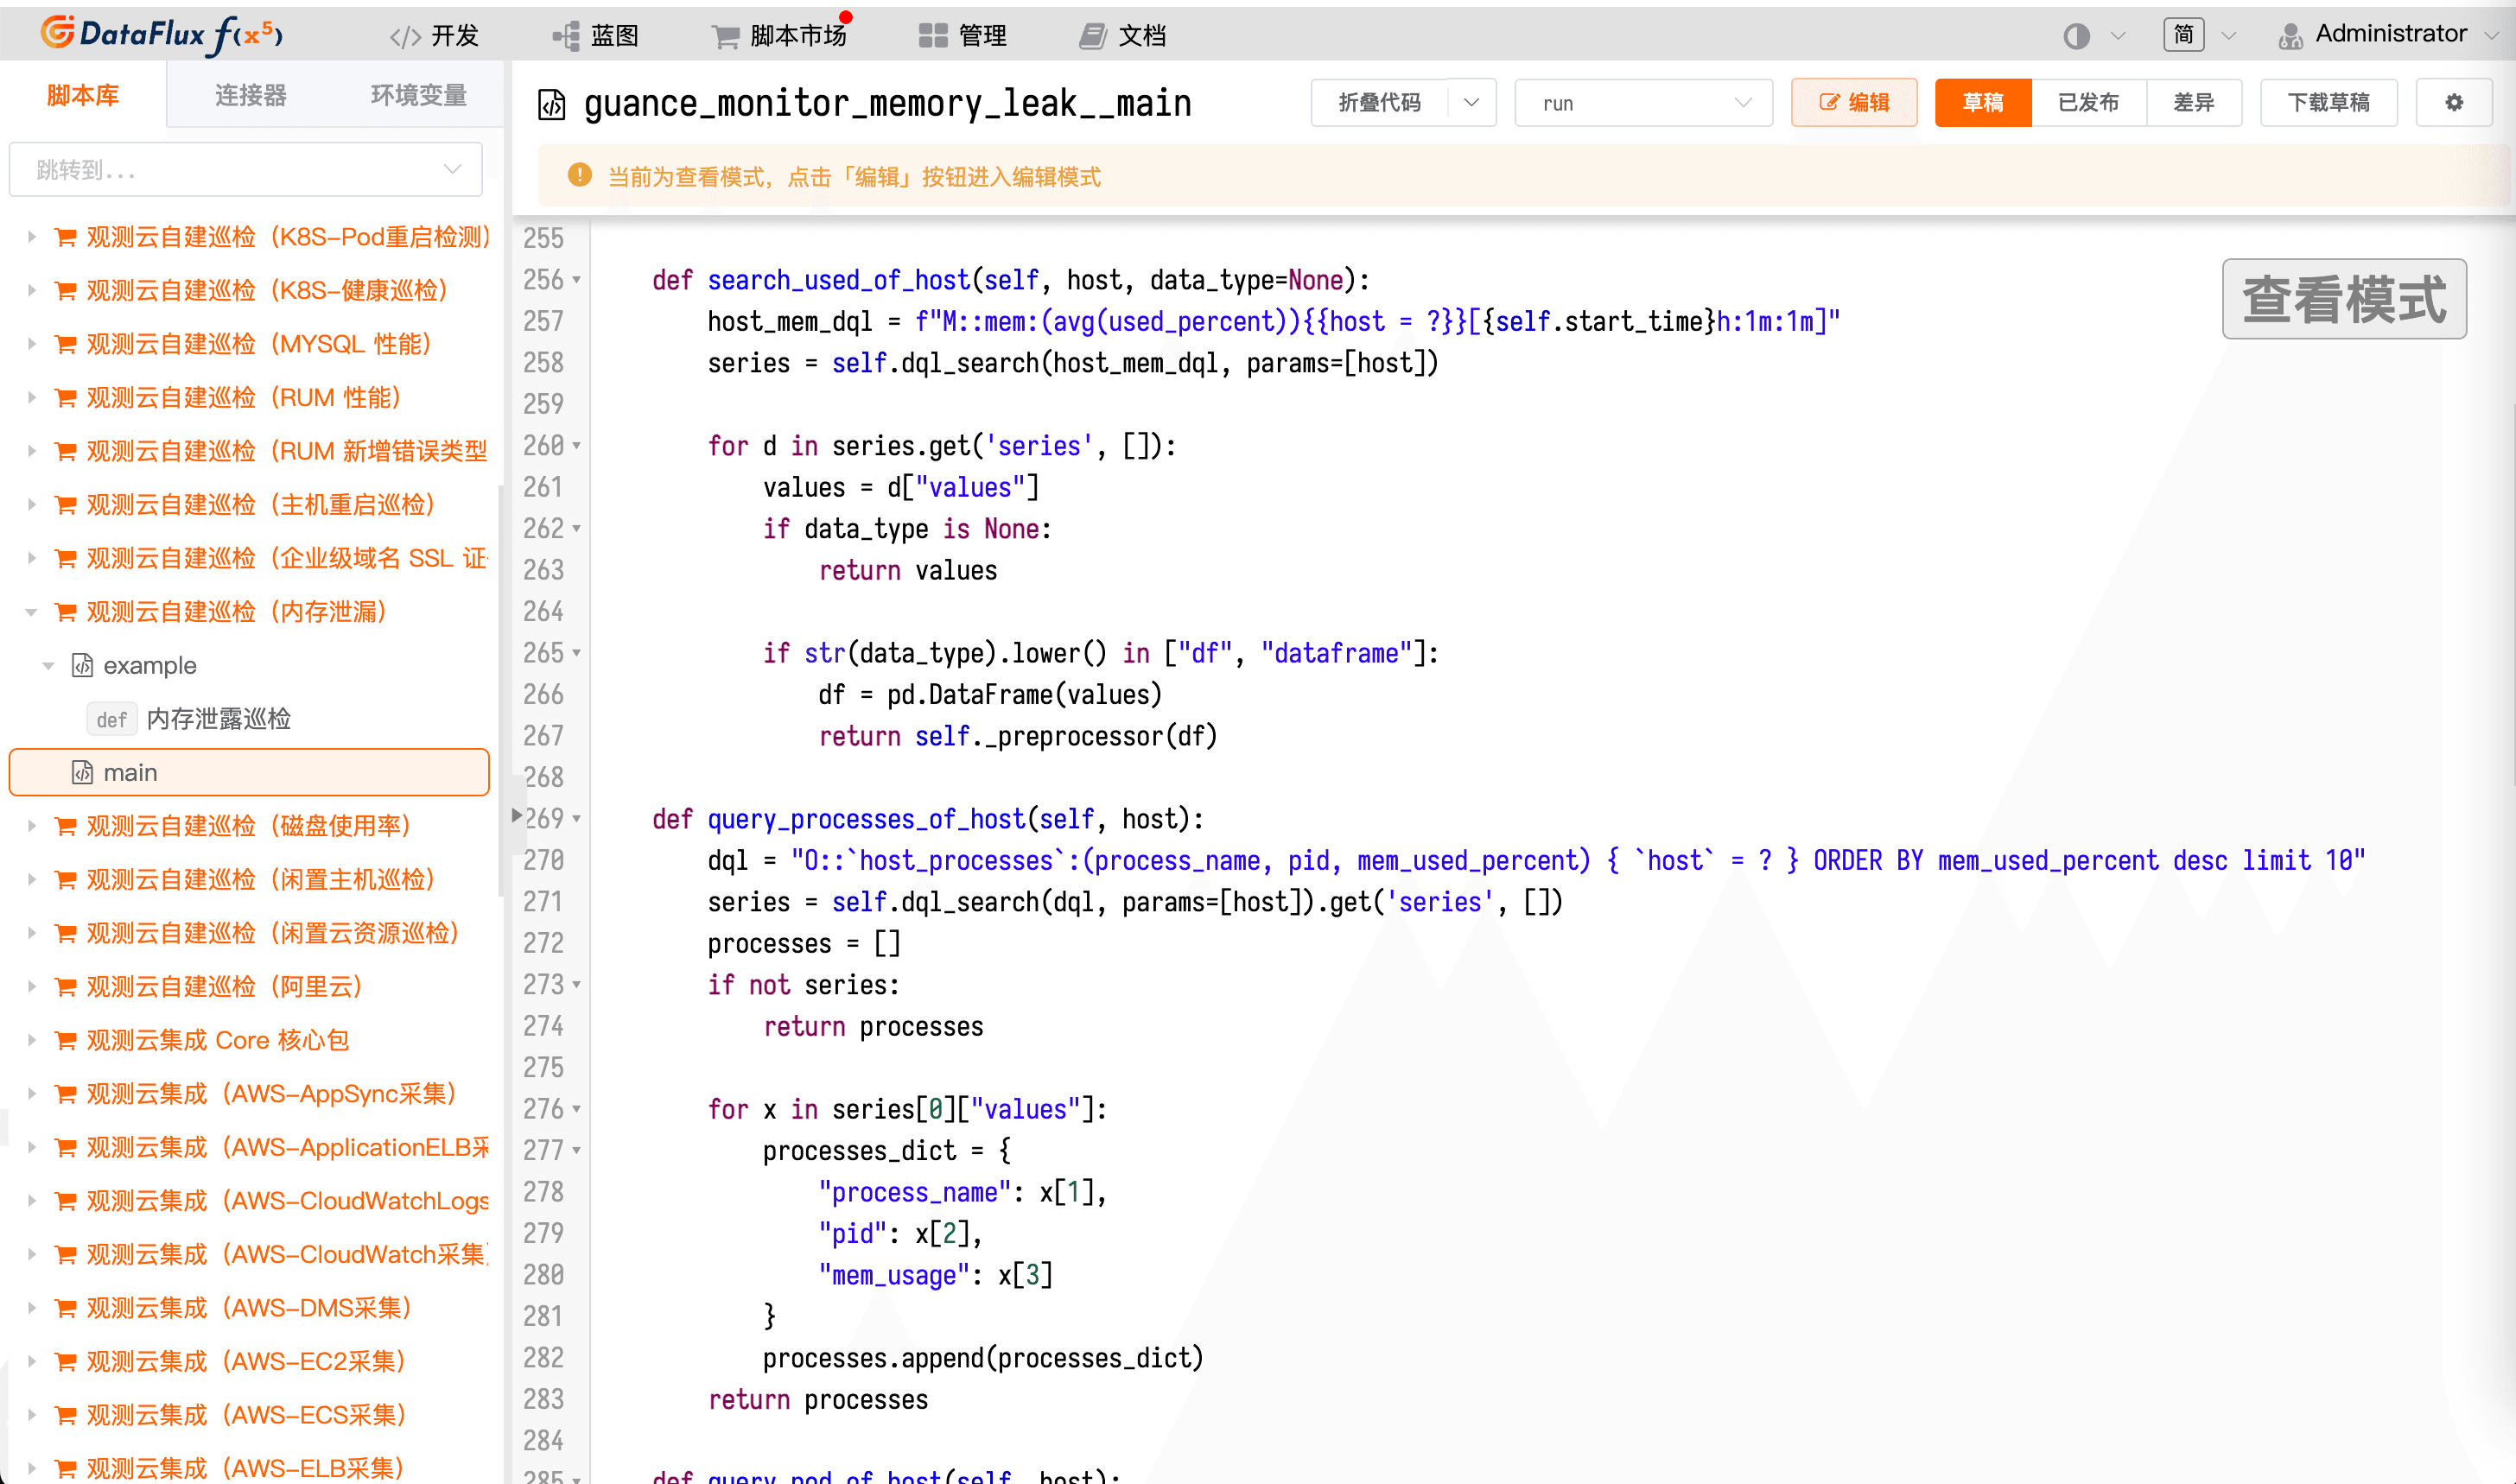
Task: Open the Administrator user menu
Action: click(x=2388, y=35)
